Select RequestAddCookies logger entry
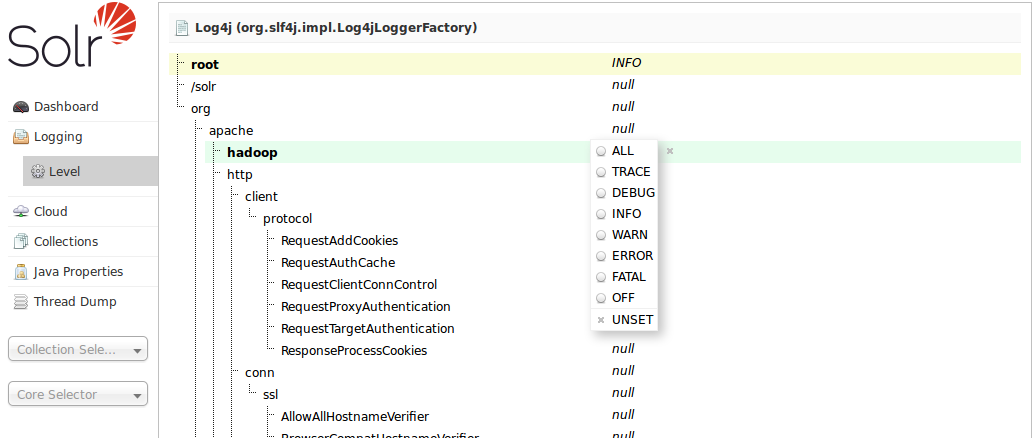1032x438 pixels. pos(339,240)
